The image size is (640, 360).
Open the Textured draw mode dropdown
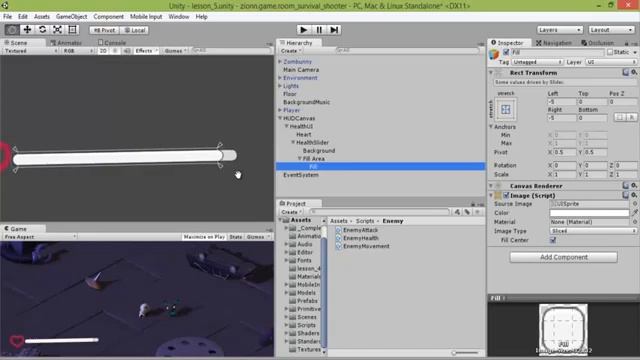coord(30,51)
